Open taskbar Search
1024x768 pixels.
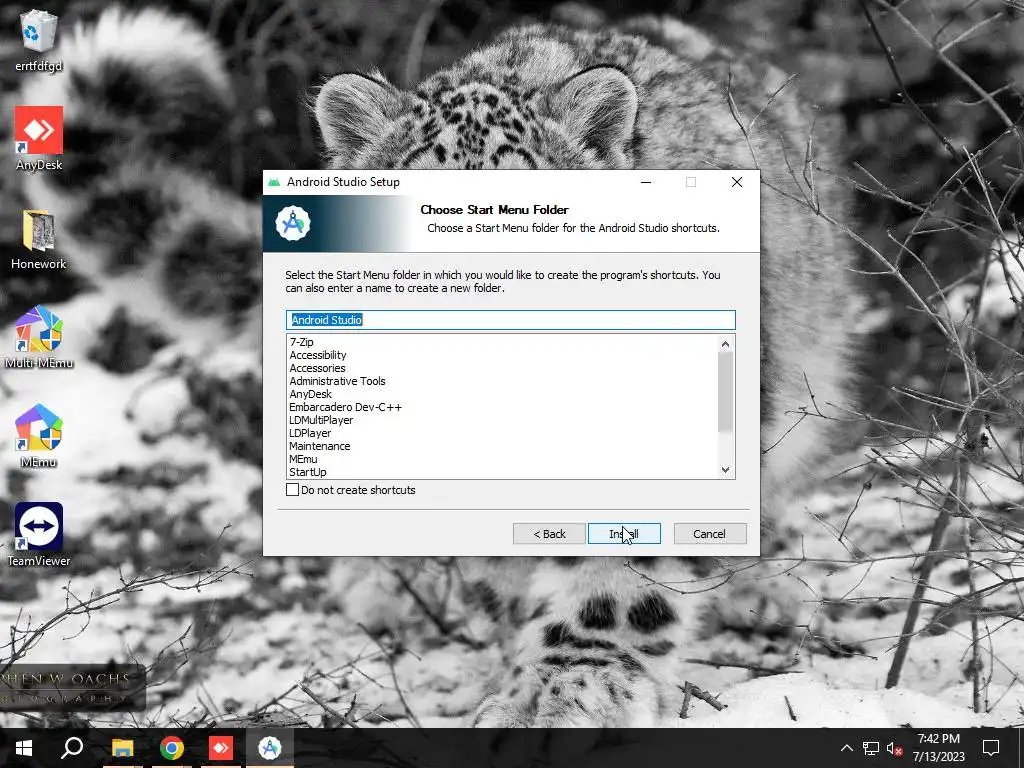(x=72, y=748)
